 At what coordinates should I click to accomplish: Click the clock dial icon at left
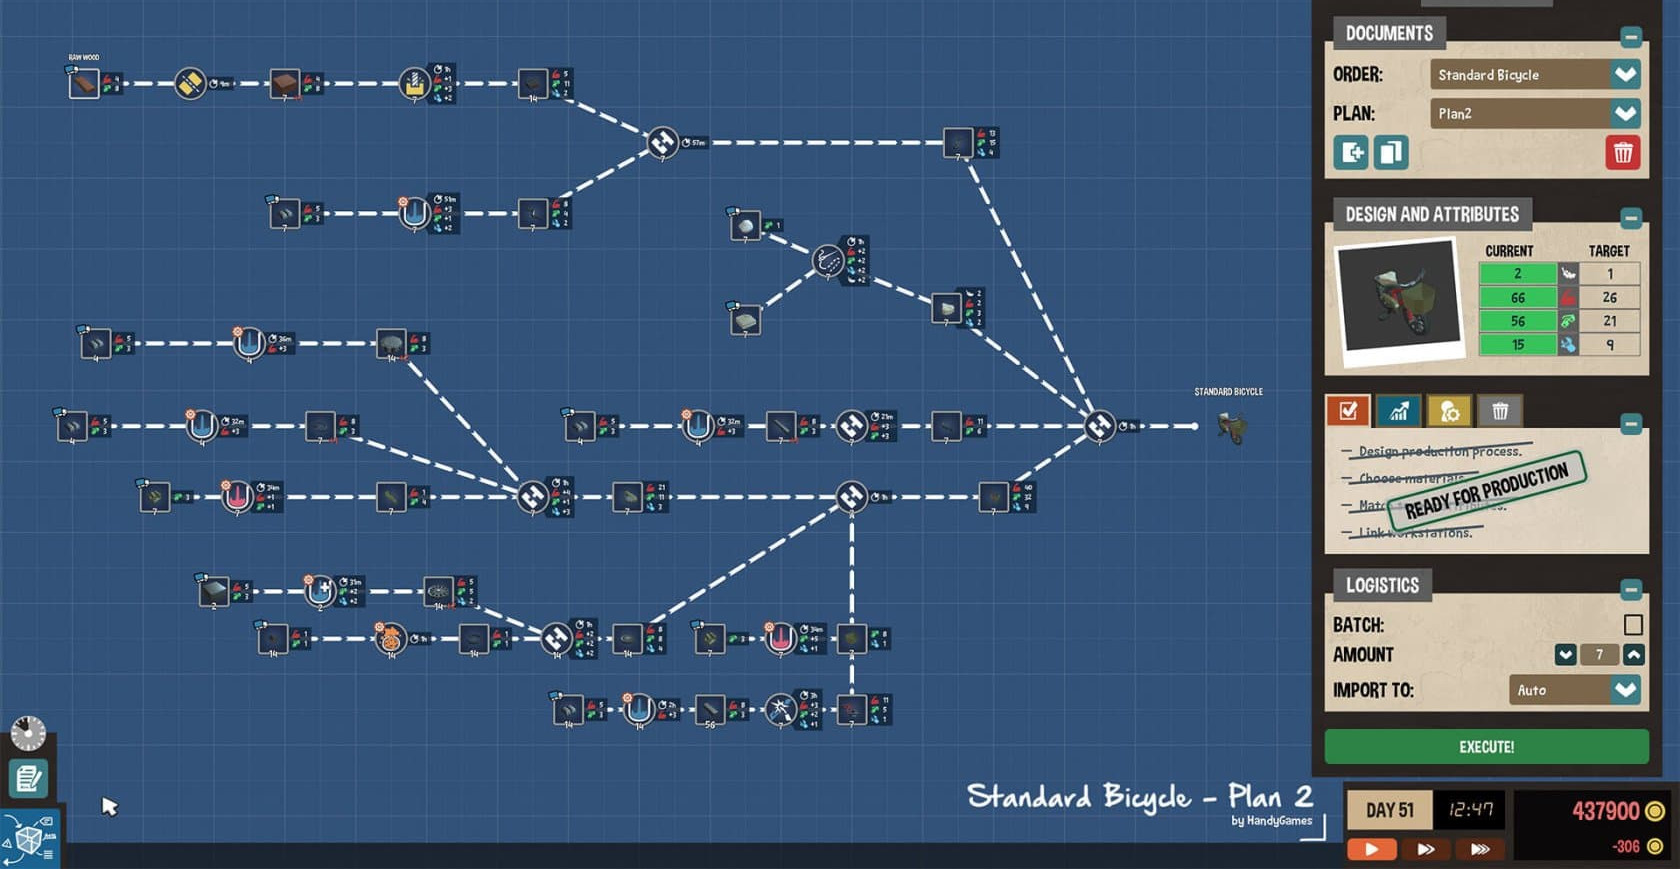click(28, 733)
